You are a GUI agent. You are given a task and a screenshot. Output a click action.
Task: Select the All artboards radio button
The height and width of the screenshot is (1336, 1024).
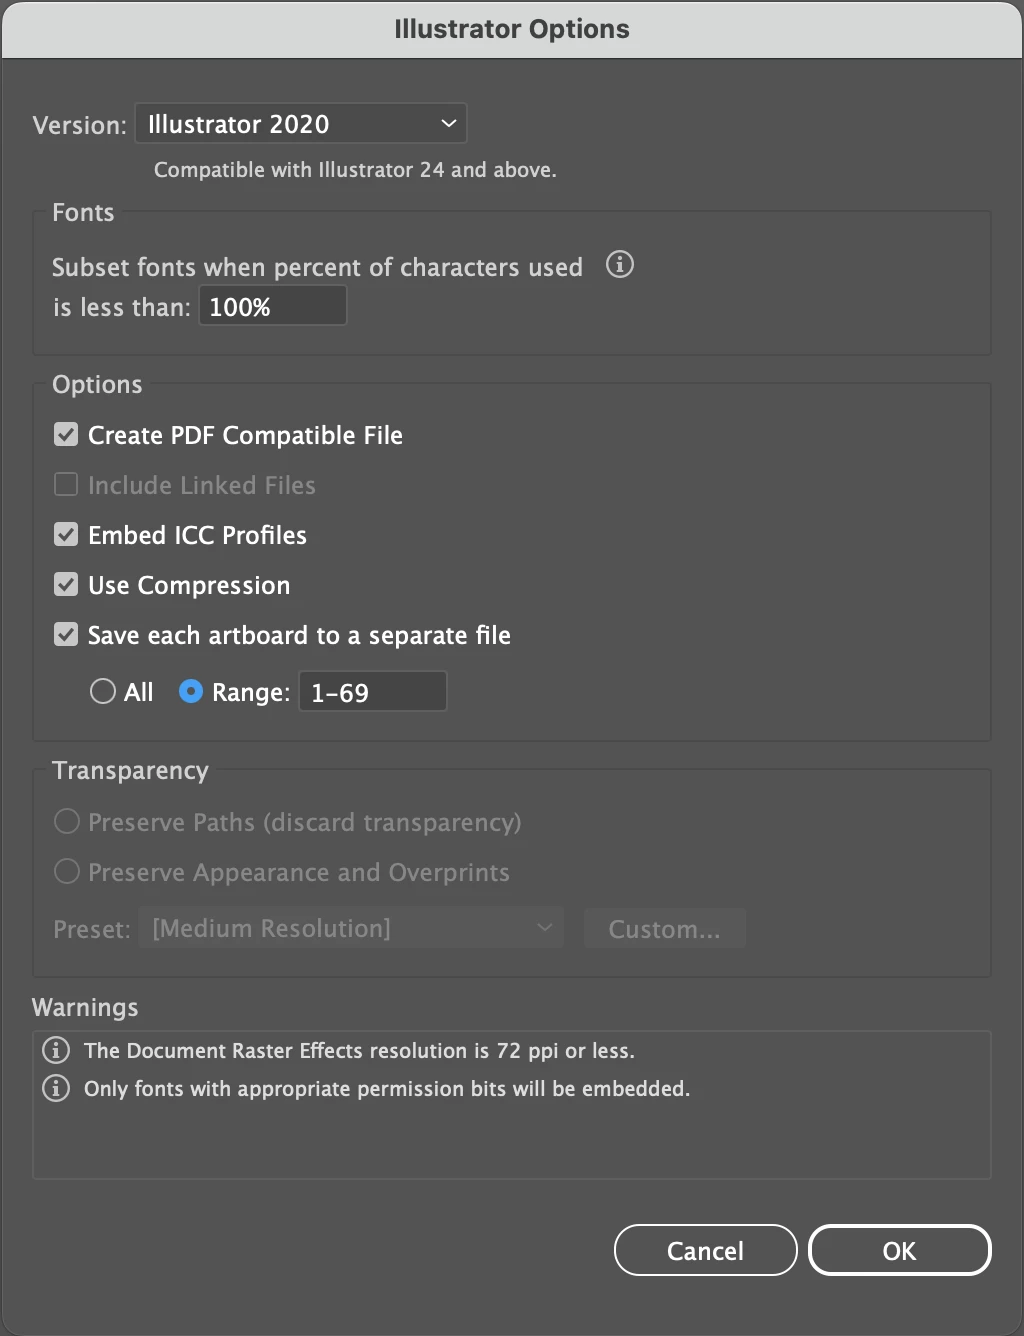[103, 692]
